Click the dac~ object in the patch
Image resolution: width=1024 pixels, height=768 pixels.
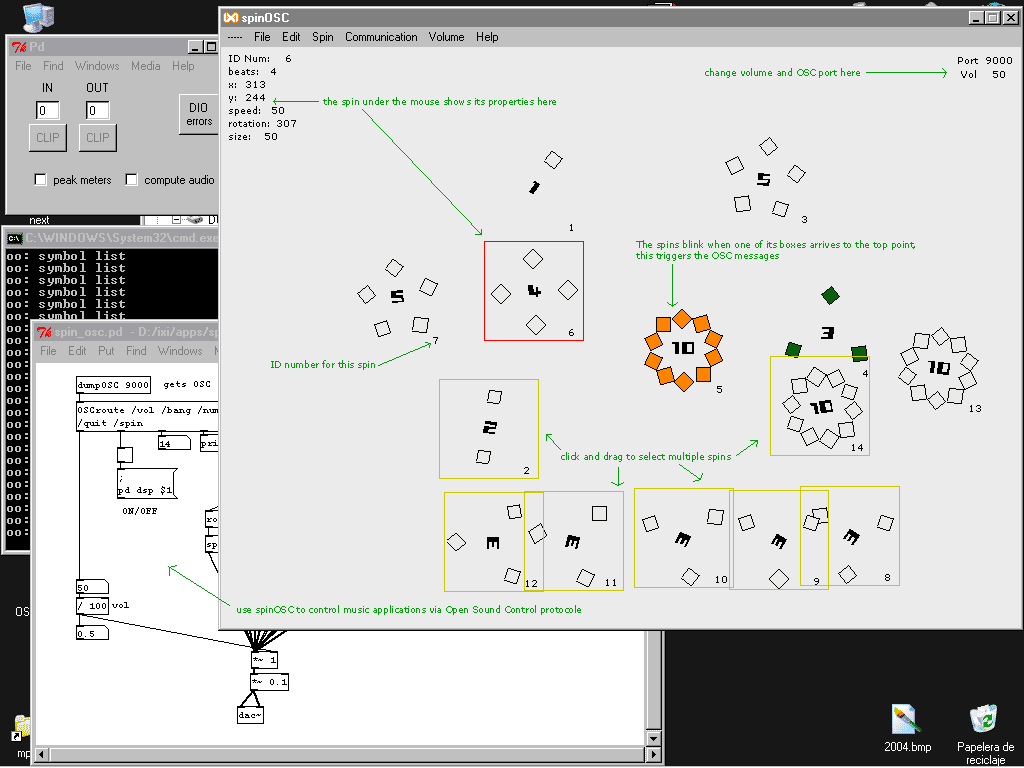pyautogui.click(x=250, y=715)
